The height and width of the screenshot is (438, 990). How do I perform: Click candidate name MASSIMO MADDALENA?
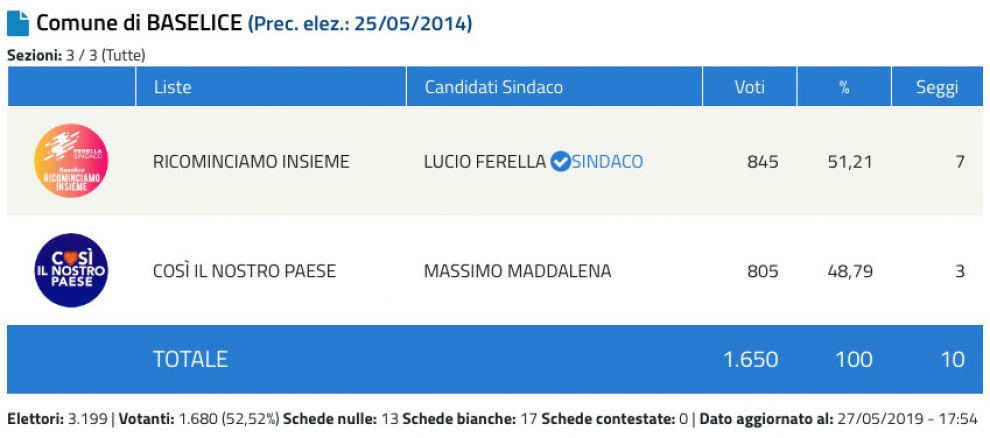[x=517, y=271]
